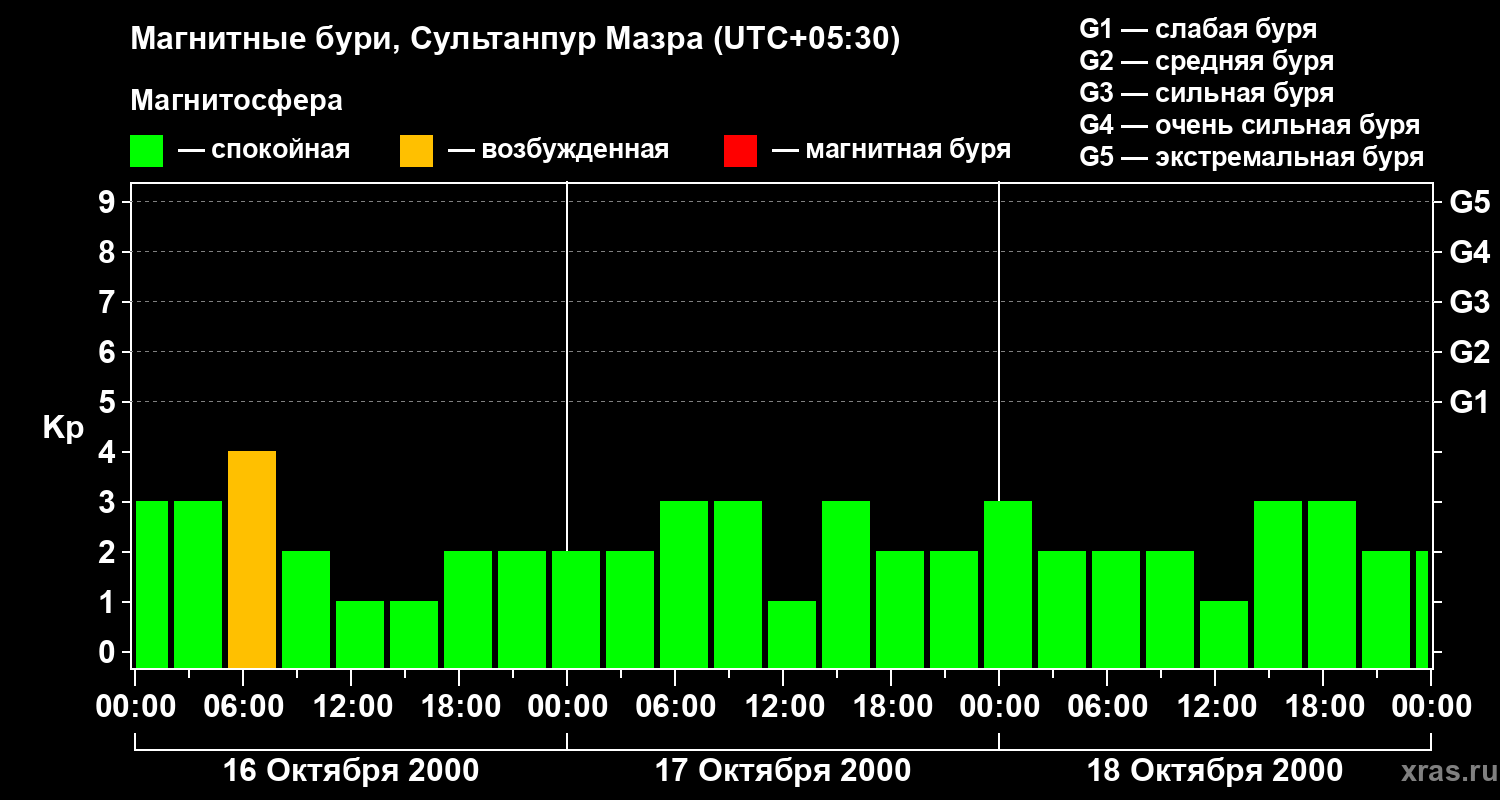Click 'G2 — средняя буря' legend line
The image size is (1500, 800).
click(x=1206, y=61)
